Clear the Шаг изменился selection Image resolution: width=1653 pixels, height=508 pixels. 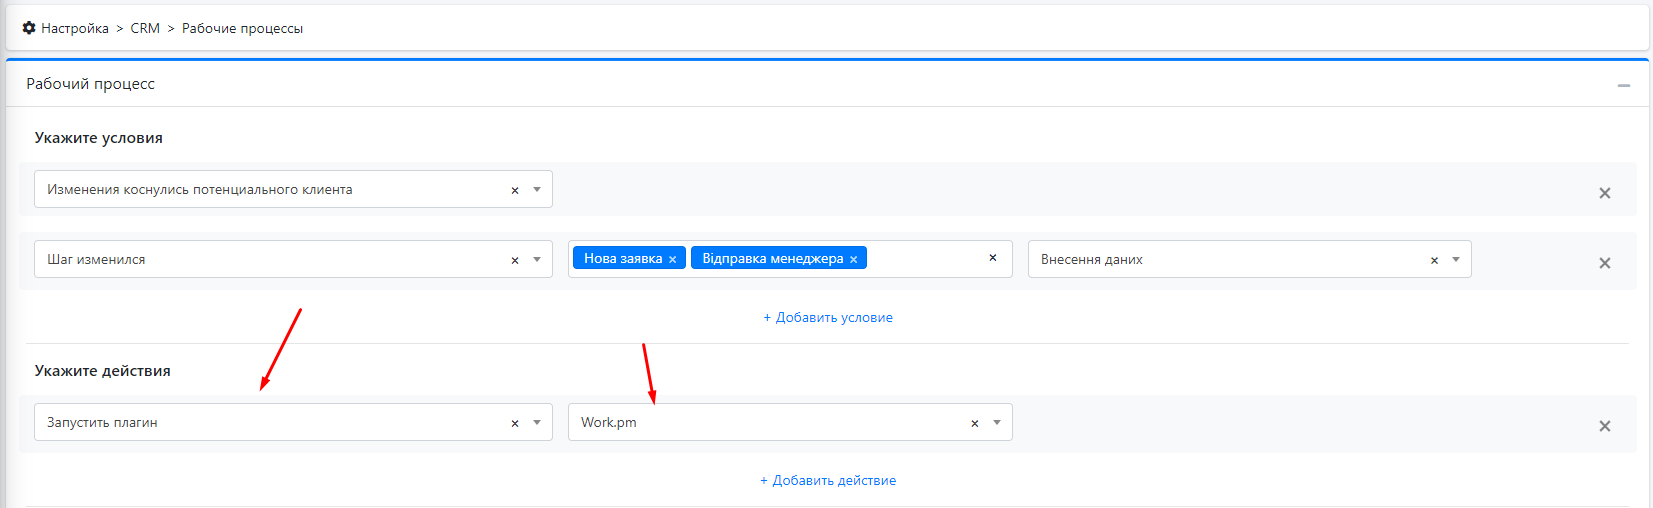(515, 260)
